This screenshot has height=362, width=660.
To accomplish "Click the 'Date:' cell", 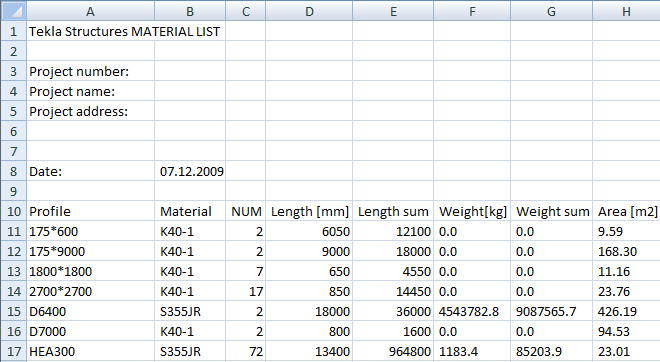I will [x=90, y=171].
